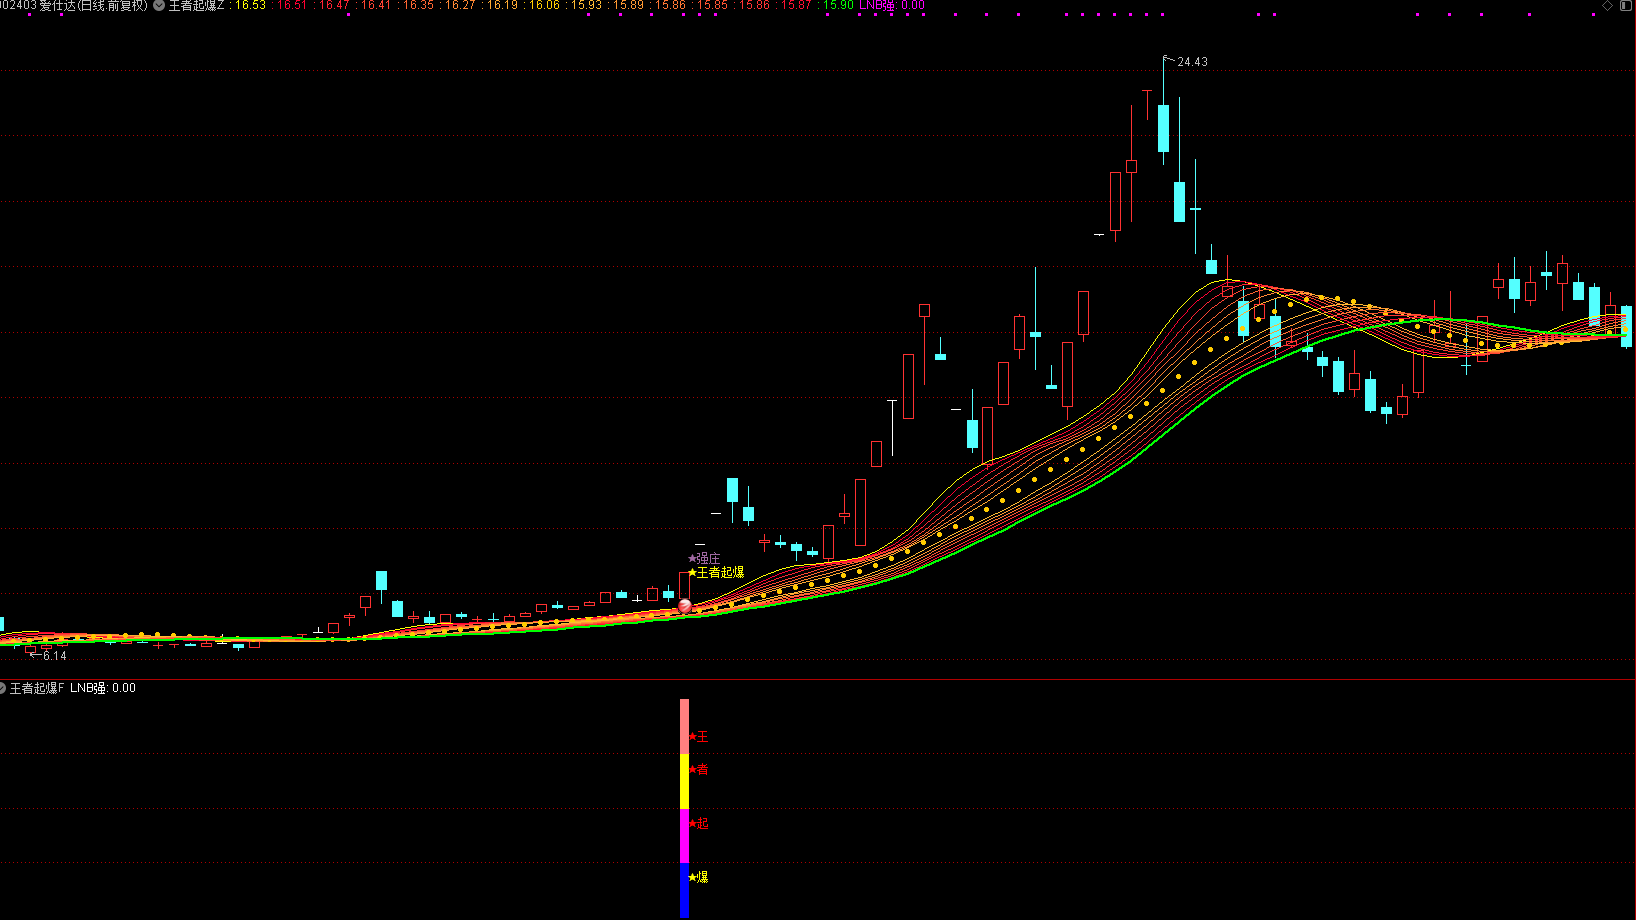
Task: Click the ★起 label on signal bar
Action: coord(698,824)
